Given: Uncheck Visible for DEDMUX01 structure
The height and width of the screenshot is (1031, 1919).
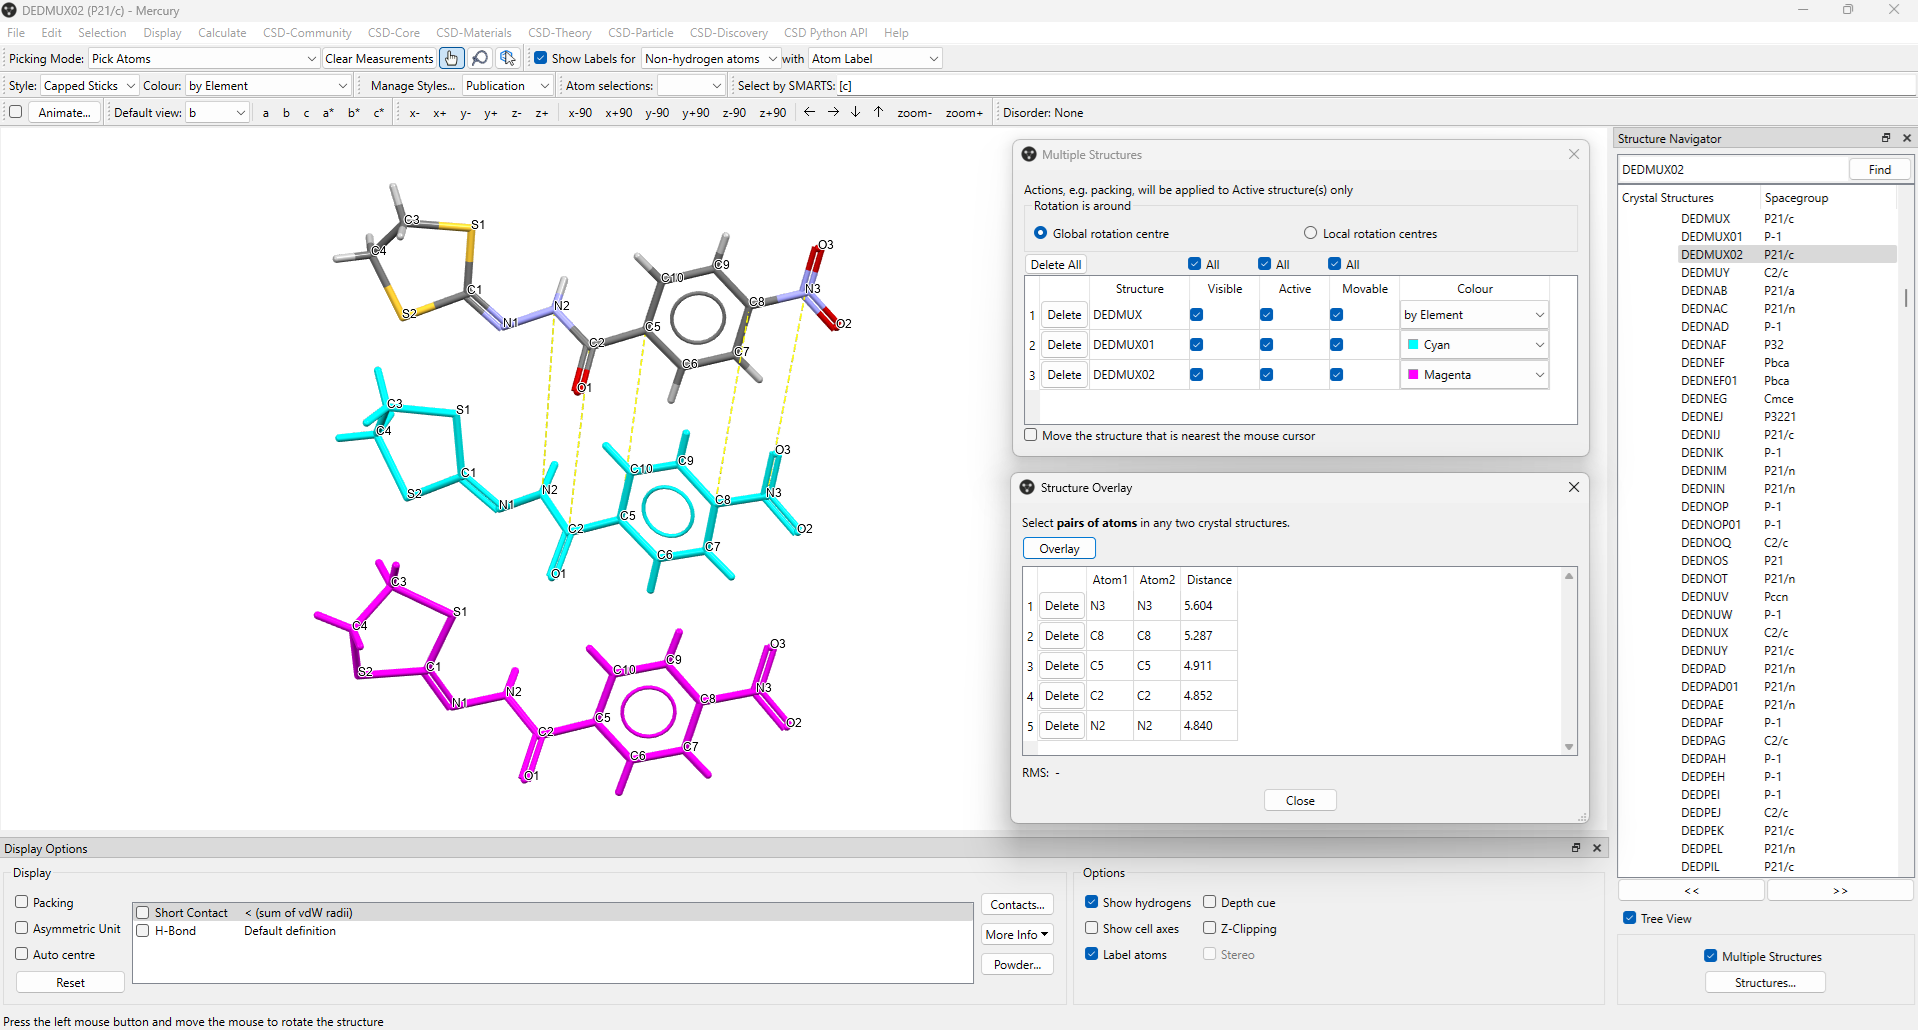Looking at the screenshot, I should [1196, 345].
